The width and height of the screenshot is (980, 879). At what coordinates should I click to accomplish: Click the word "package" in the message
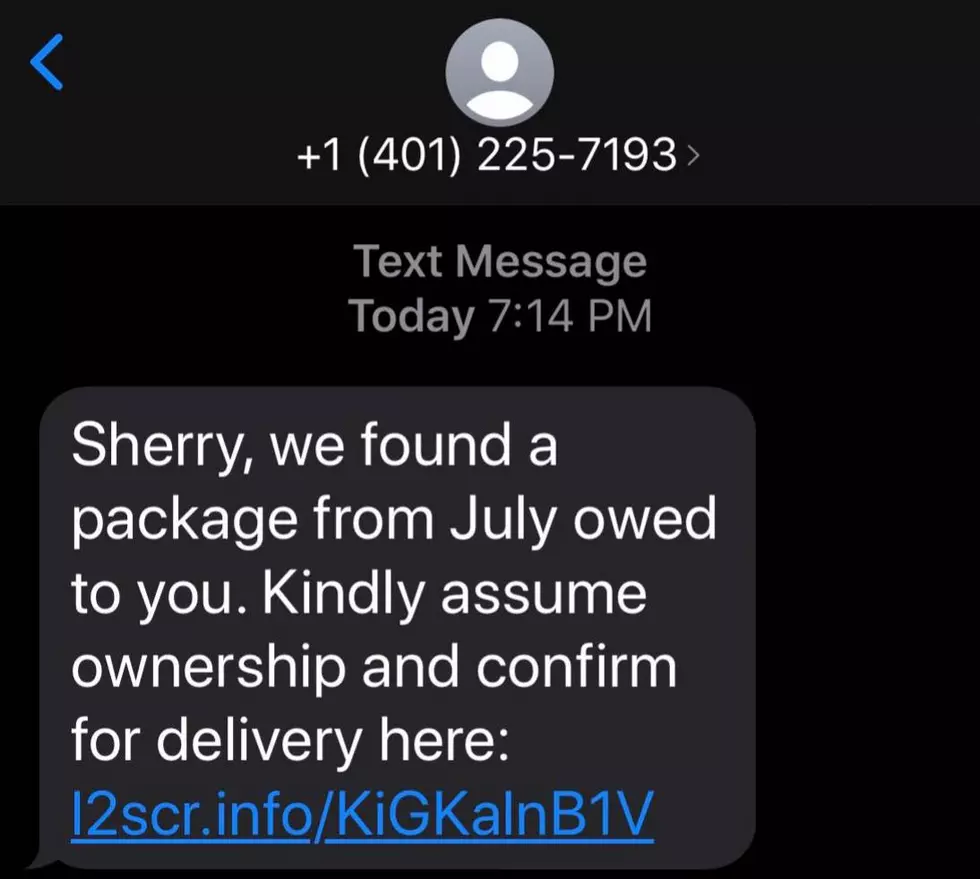[184, 521]
